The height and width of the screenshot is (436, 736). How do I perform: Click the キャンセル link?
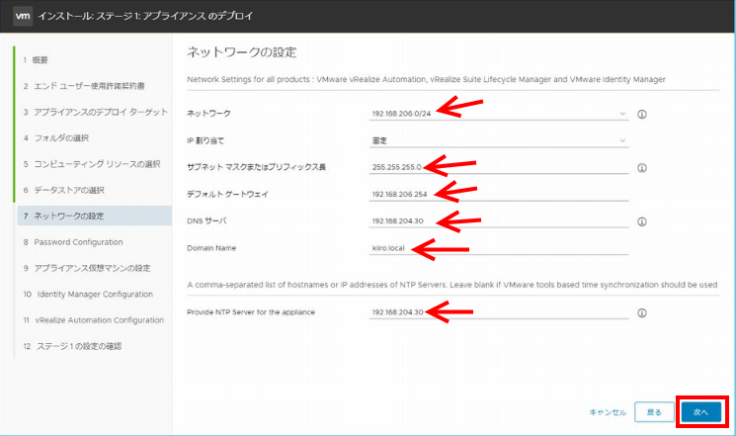[x=608, y=412]
